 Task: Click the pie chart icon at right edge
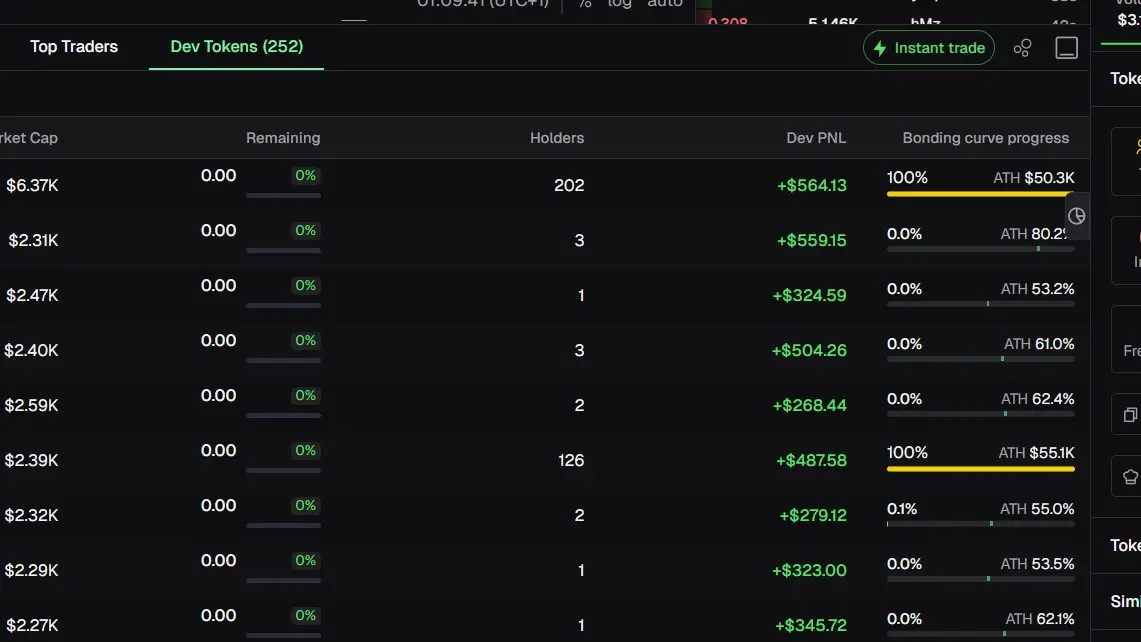pyautogui.click(x=1076, y=216)
